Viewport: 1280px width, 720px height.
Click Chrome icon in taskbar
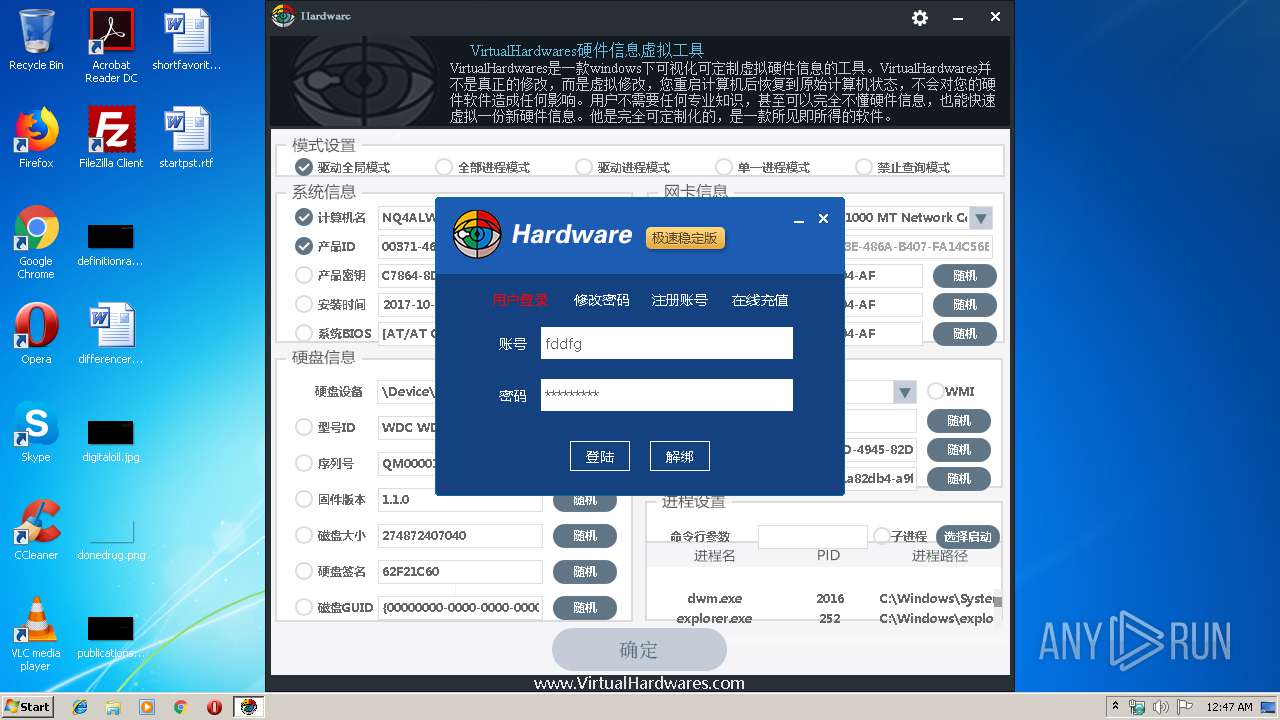(180, 707)
